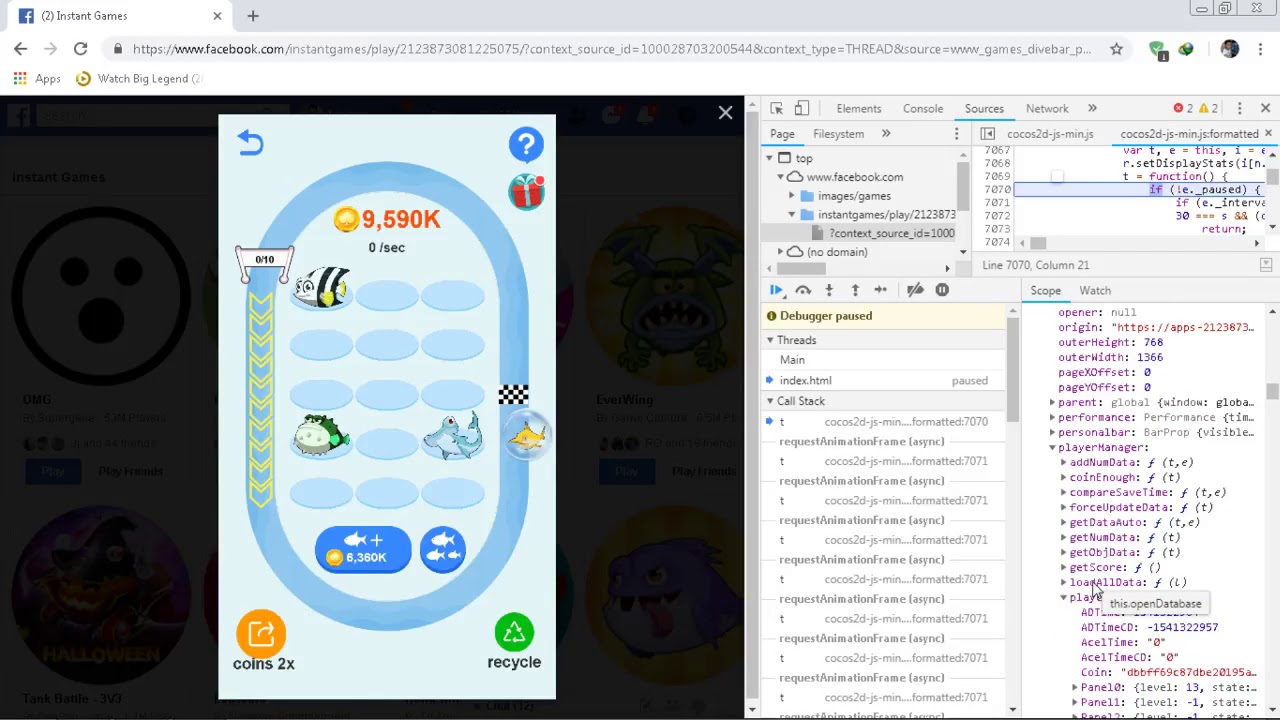Open the Apps bookmarks shortcut
The width and height of the screenshot is (1280, 720).
[x=37, y=79]
